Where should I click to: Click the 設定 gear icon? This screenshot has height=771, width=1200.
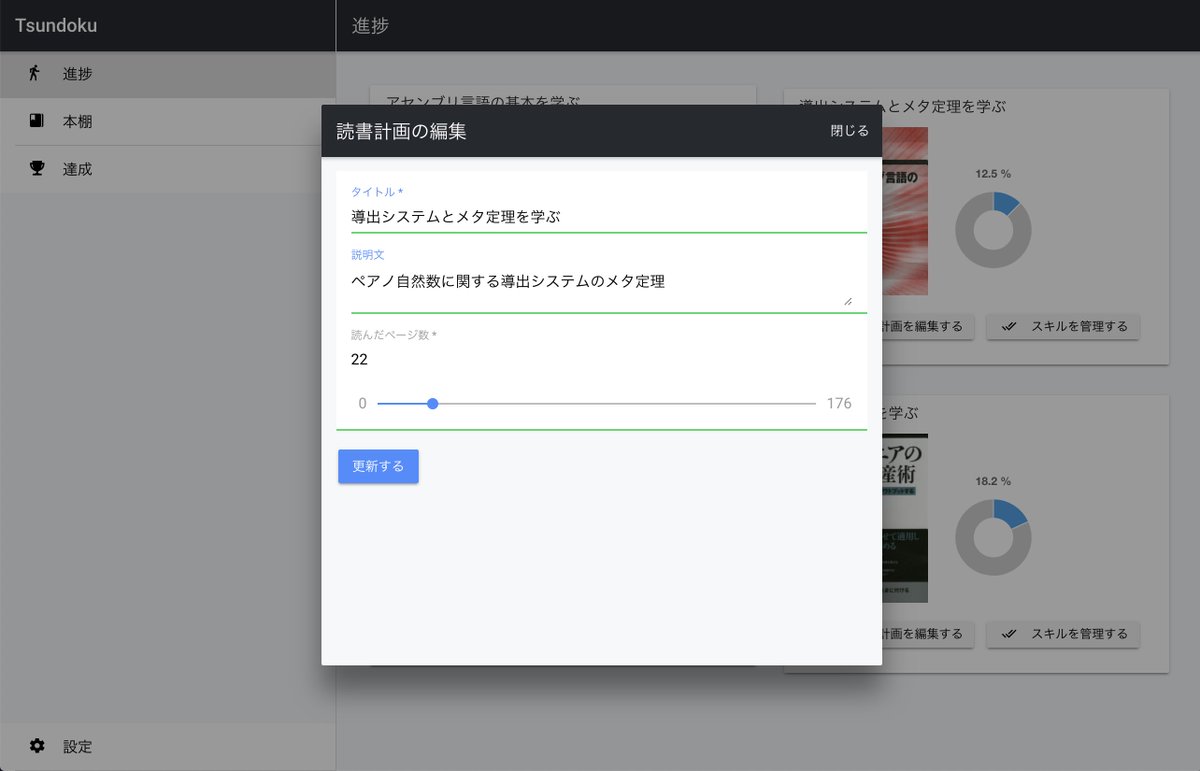pyautogui.click(x=37, y=746)
